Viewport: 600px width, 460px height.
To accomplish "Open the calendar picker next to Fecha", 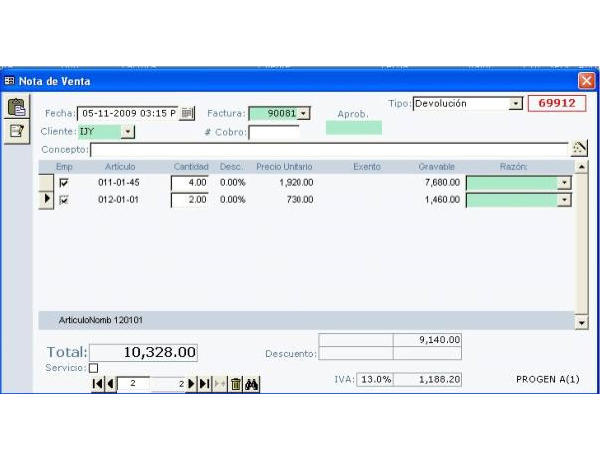I will (x=188, y=113).
